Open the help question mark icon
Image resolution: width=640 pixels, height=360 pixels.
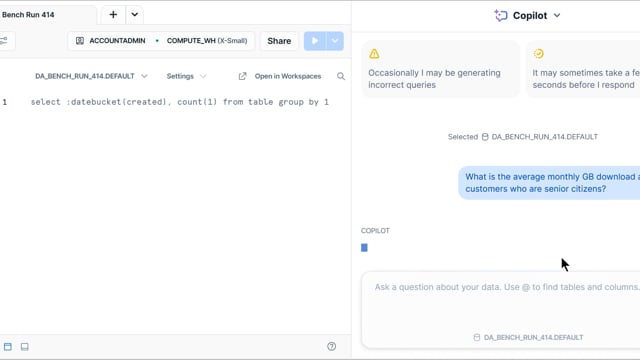click(x=331, y=347)
